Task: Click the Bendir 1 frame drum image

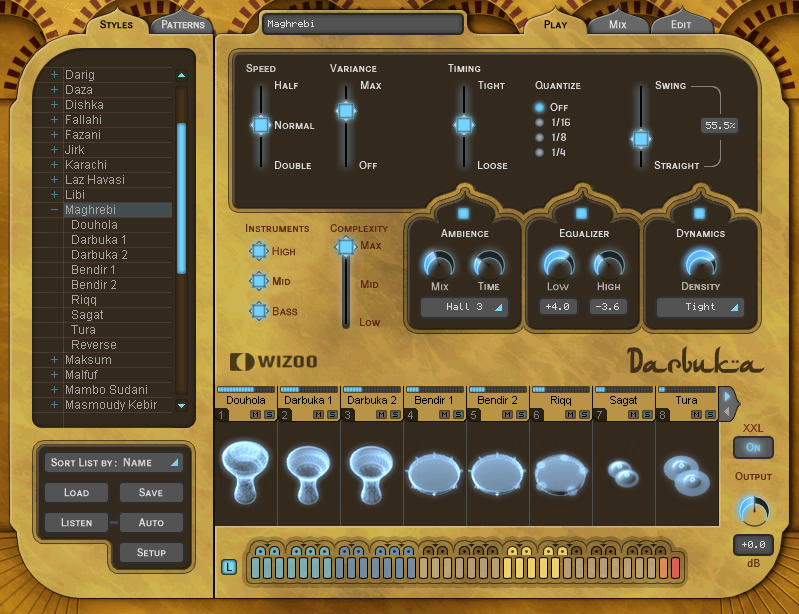Action: [x=434, y=474]
